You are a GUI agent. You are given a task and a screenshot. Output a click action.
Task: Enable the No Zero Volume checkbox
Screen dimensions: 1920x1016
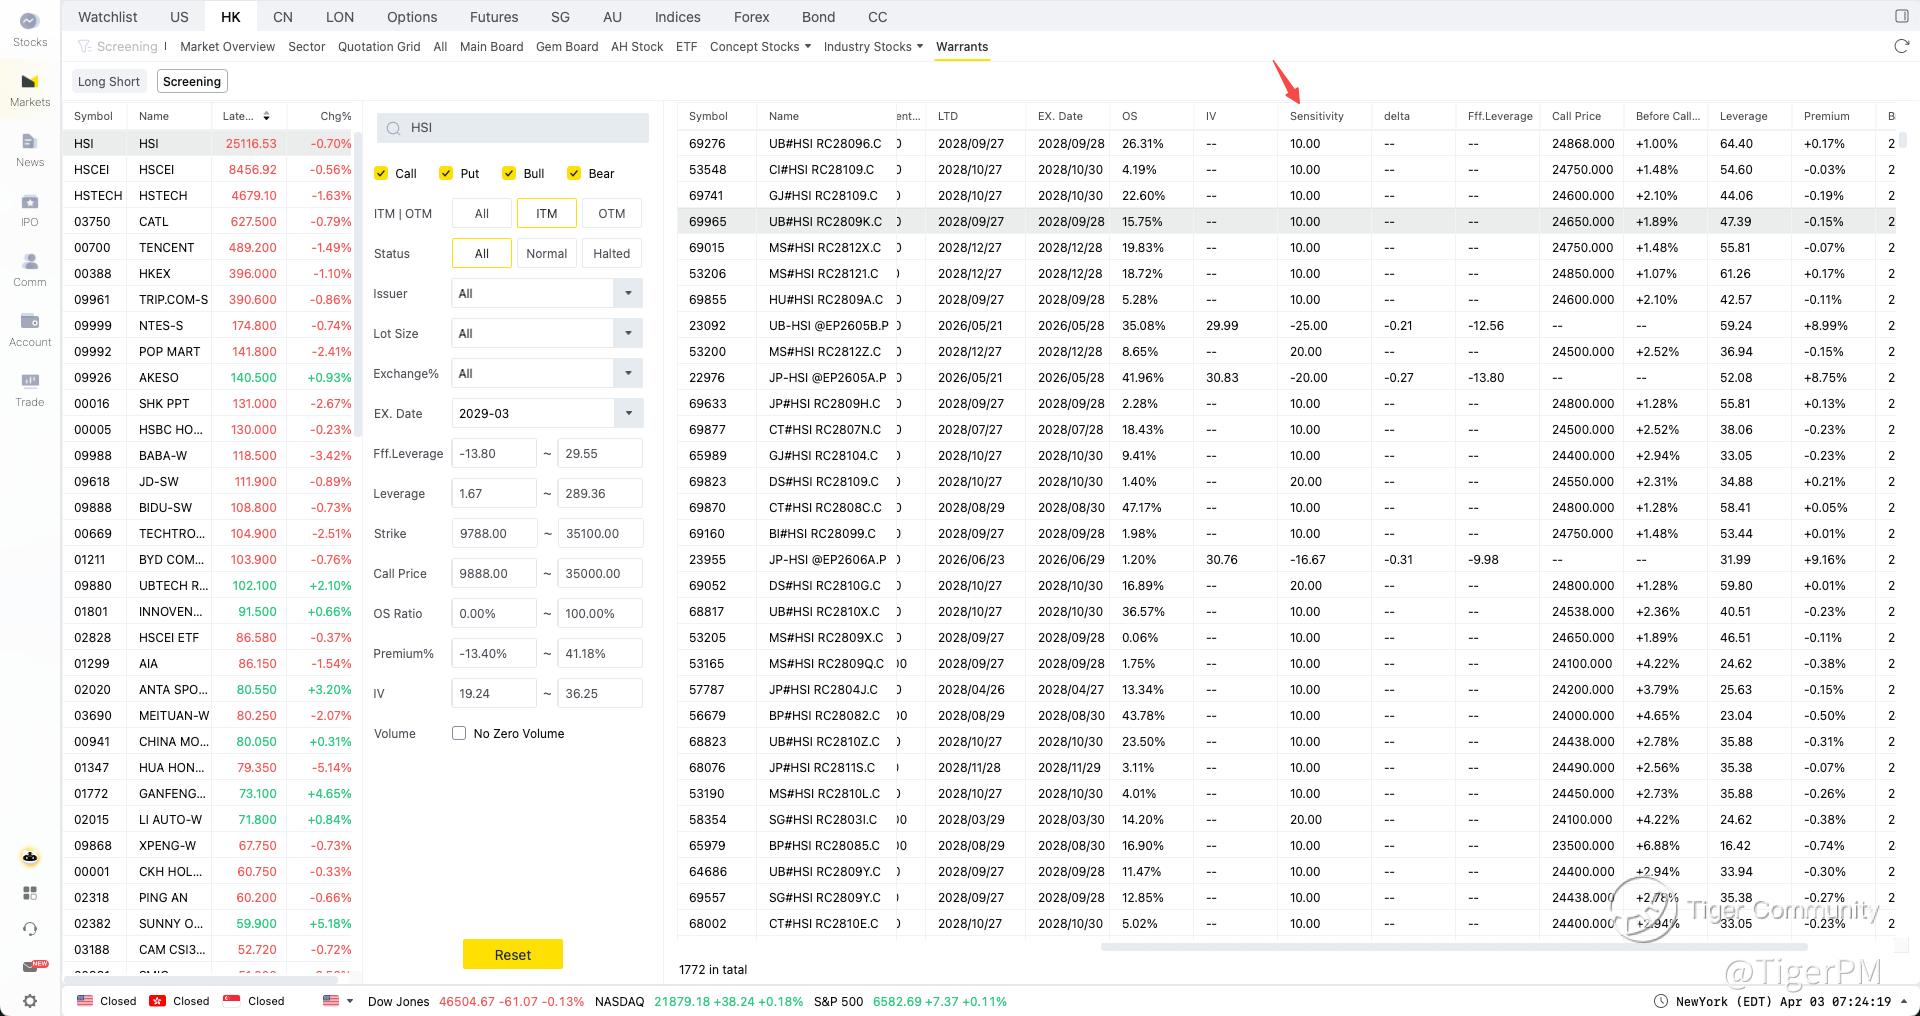[x=459, y=733]
